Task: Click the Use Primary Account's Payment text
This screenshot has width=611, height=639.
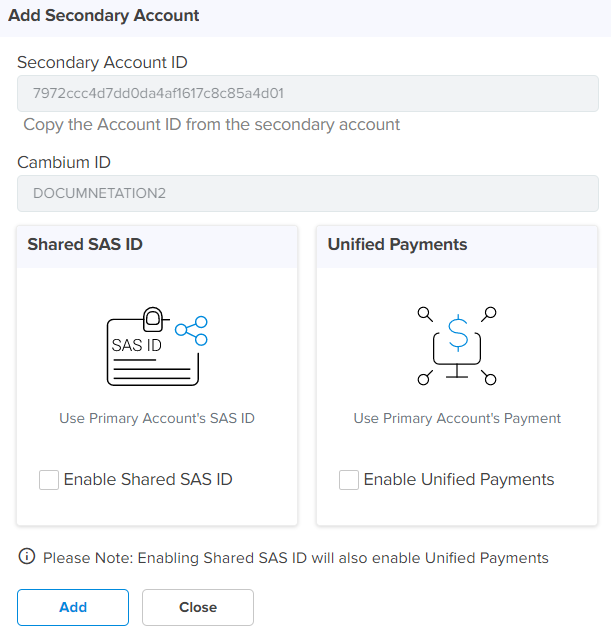Action: tap(457, 418)
